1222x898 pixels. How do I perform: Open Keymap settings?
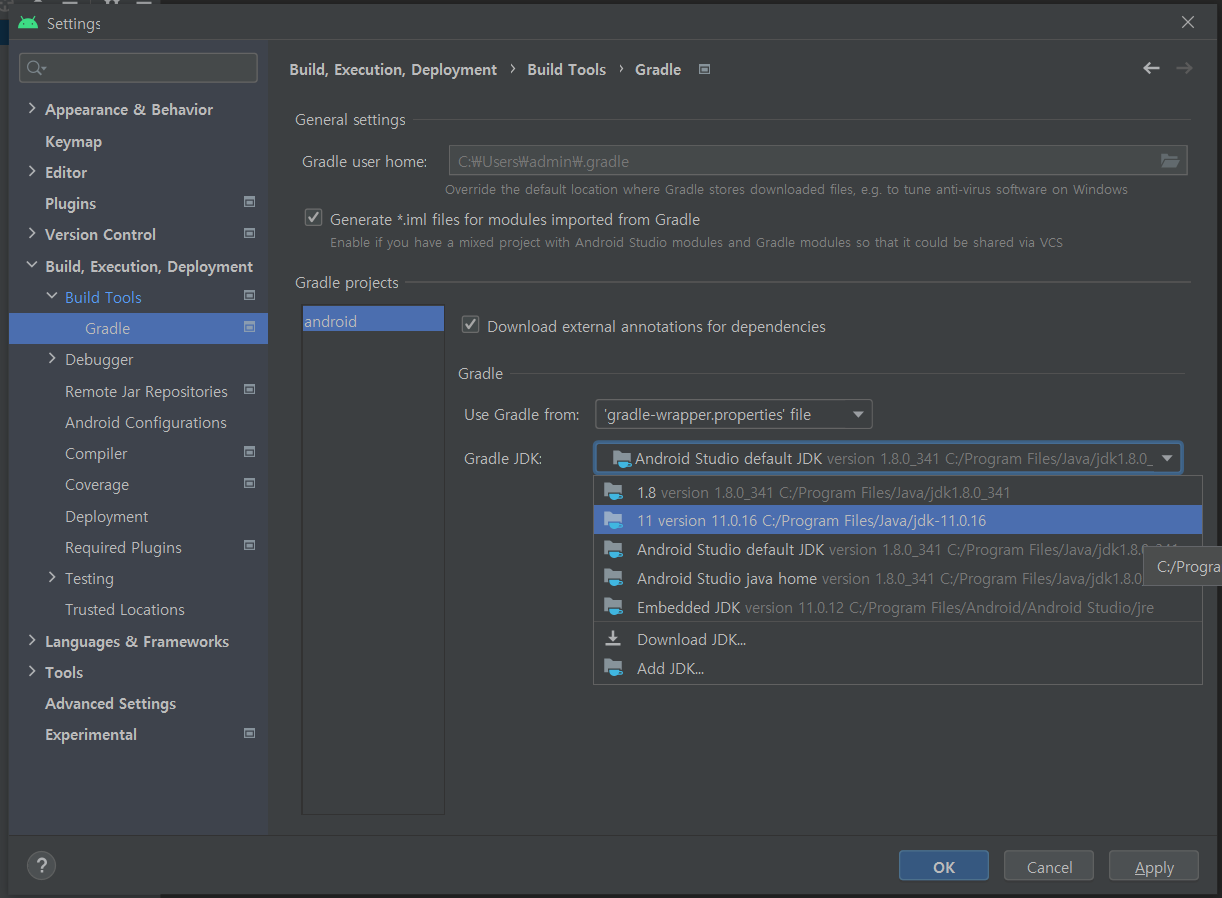coord(73,141)
